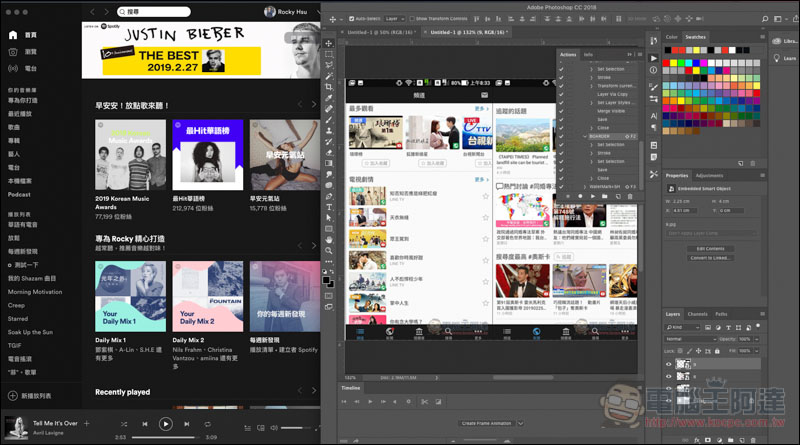Open Podcast in Spotify sidebar
The image size is (800, 445).
click(19, 194)
